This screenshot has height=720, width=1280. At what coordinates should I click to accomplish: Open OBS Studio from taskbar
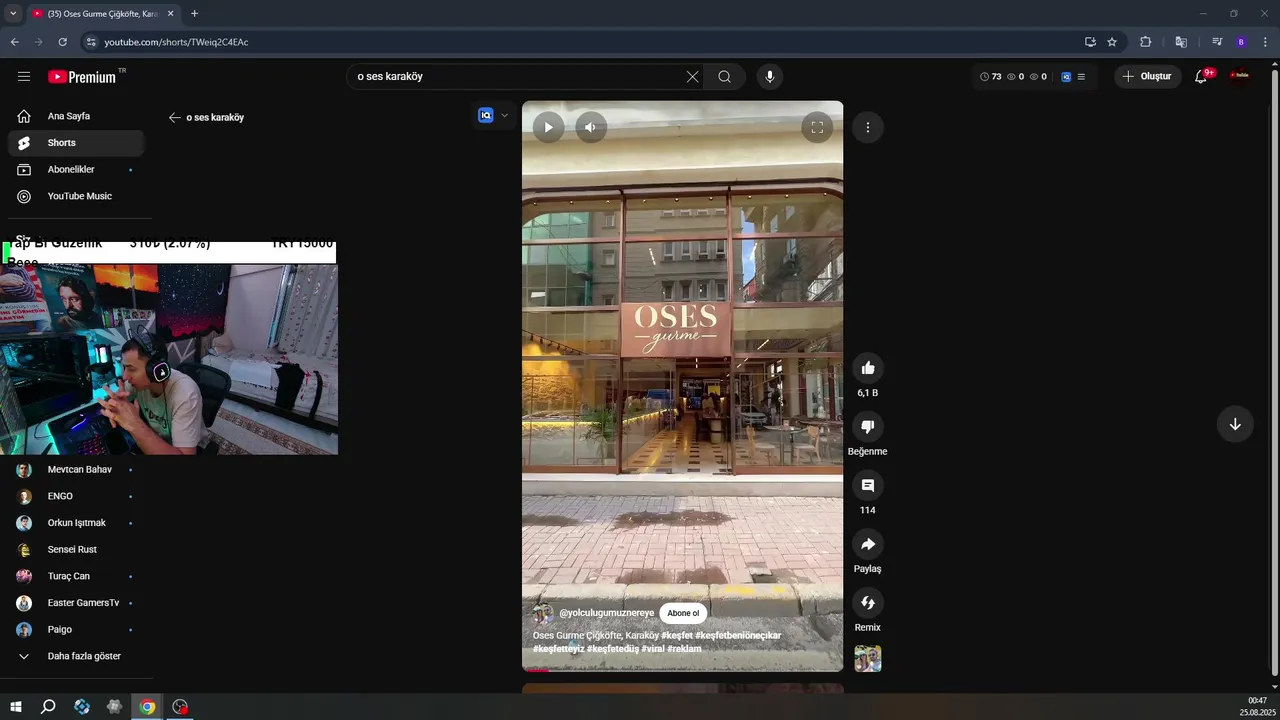pyautogui.click(x=180, y=707)
